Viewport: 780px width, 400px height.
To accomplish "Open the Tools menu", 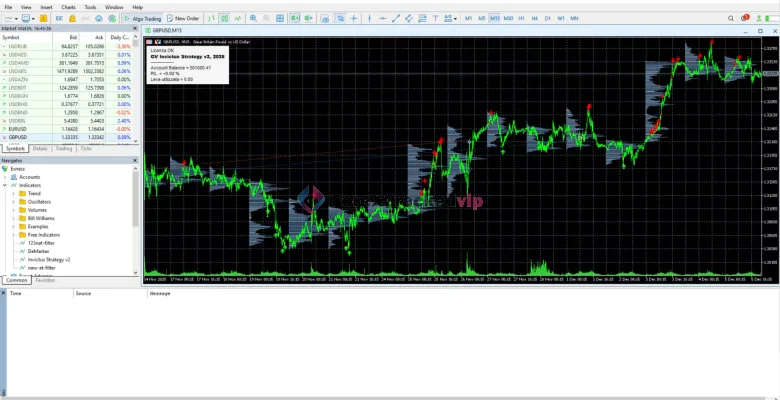I will click(91, 7).
